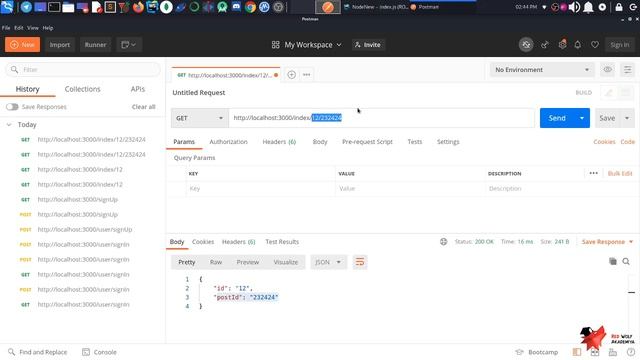Collapse the Today history group

pos(9,124)
